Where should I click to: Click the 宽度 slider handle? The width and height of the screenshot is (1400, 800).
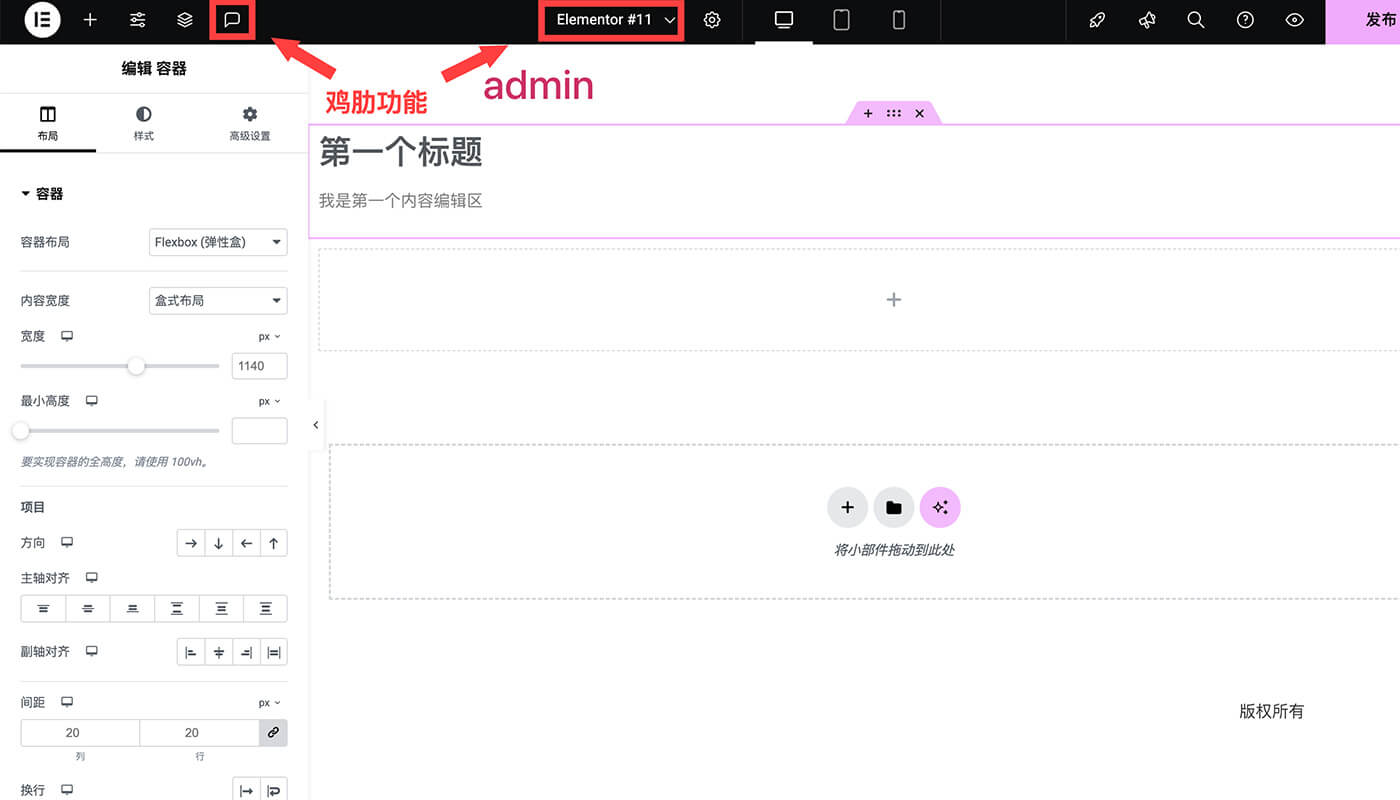[136, 366]
